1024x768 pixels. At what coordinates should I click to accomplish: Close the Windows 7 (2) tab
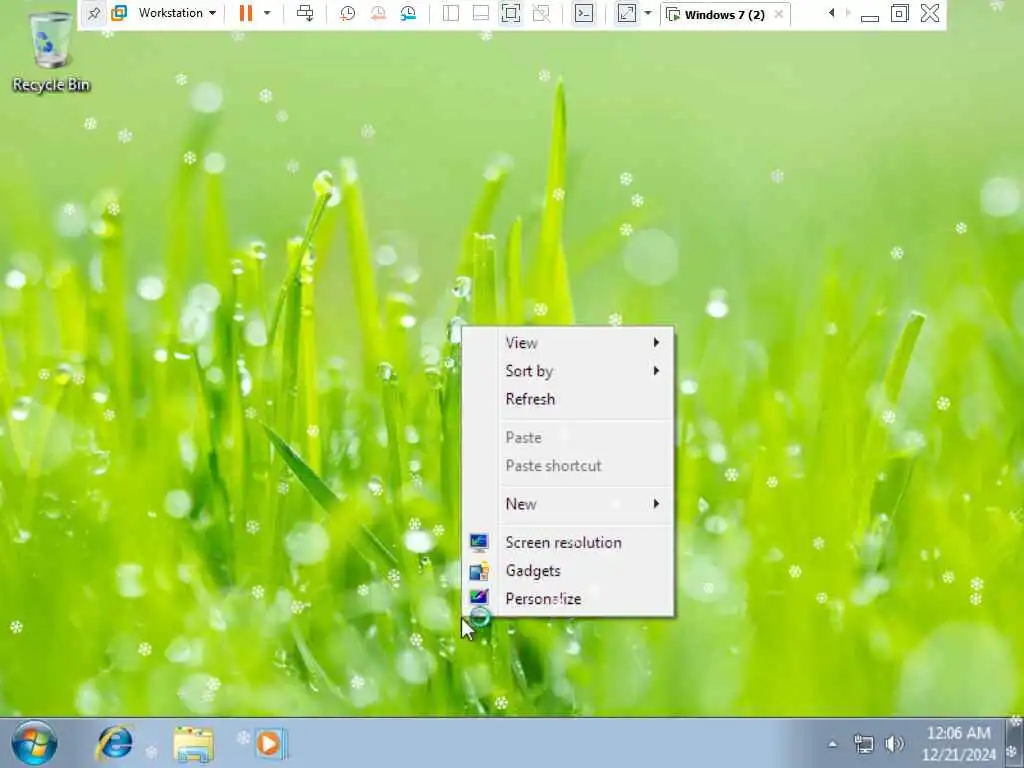(x=778, y=14)
